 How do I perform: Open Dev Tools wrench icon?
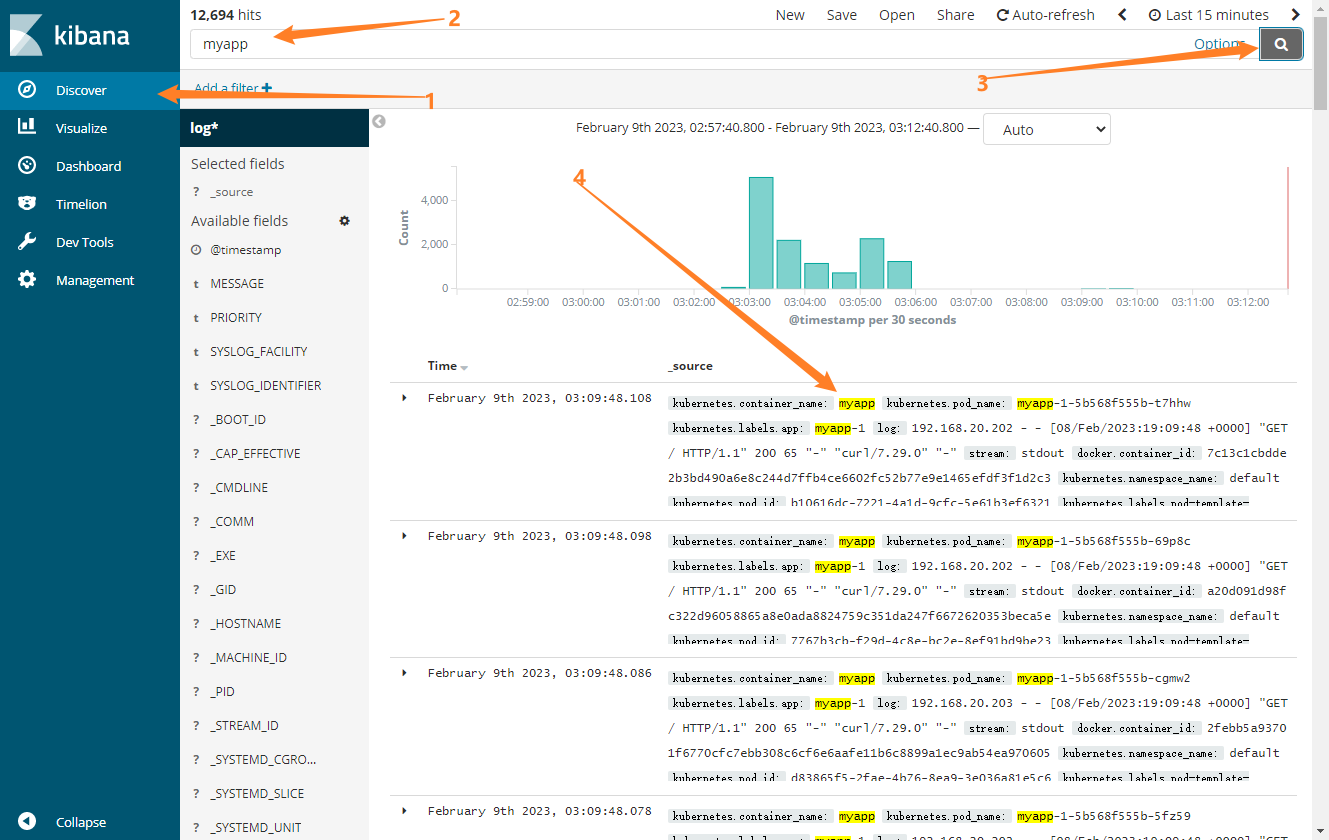[28, 242]
